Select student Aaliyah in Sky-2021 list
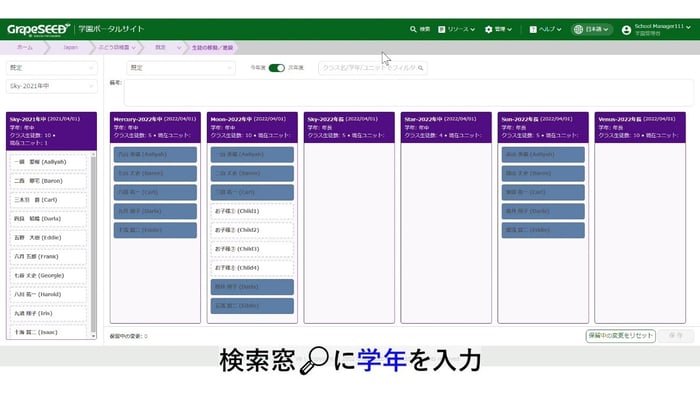Image resolution: width=700 pixels, height=393 pixels. (48, 162)
